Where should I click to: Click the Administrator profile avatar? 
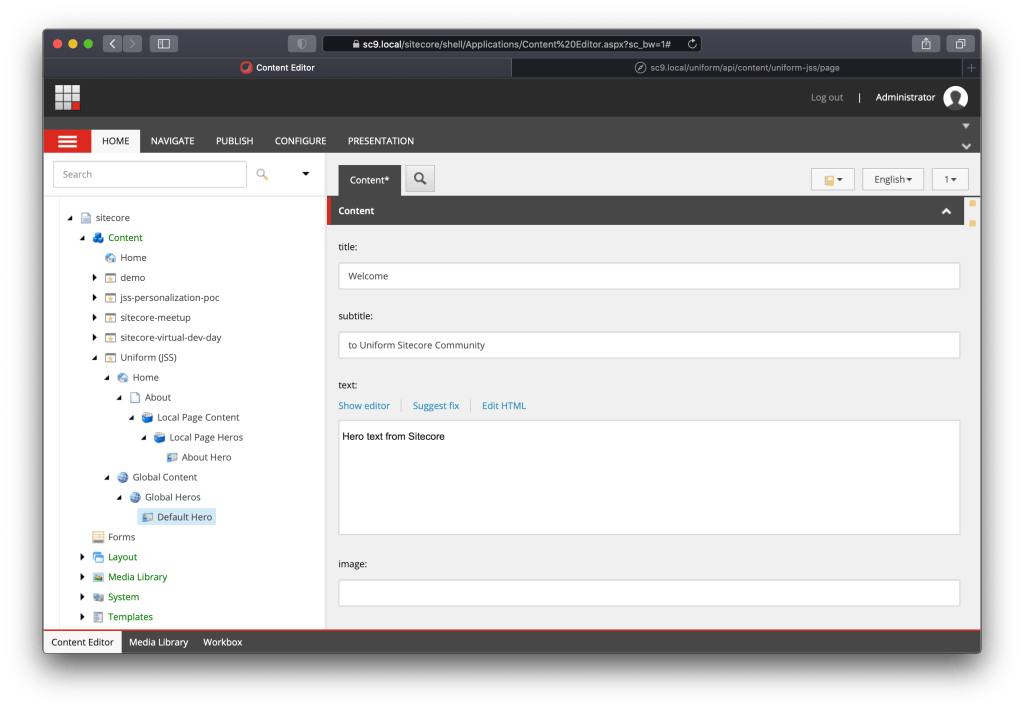coord(956,97)
